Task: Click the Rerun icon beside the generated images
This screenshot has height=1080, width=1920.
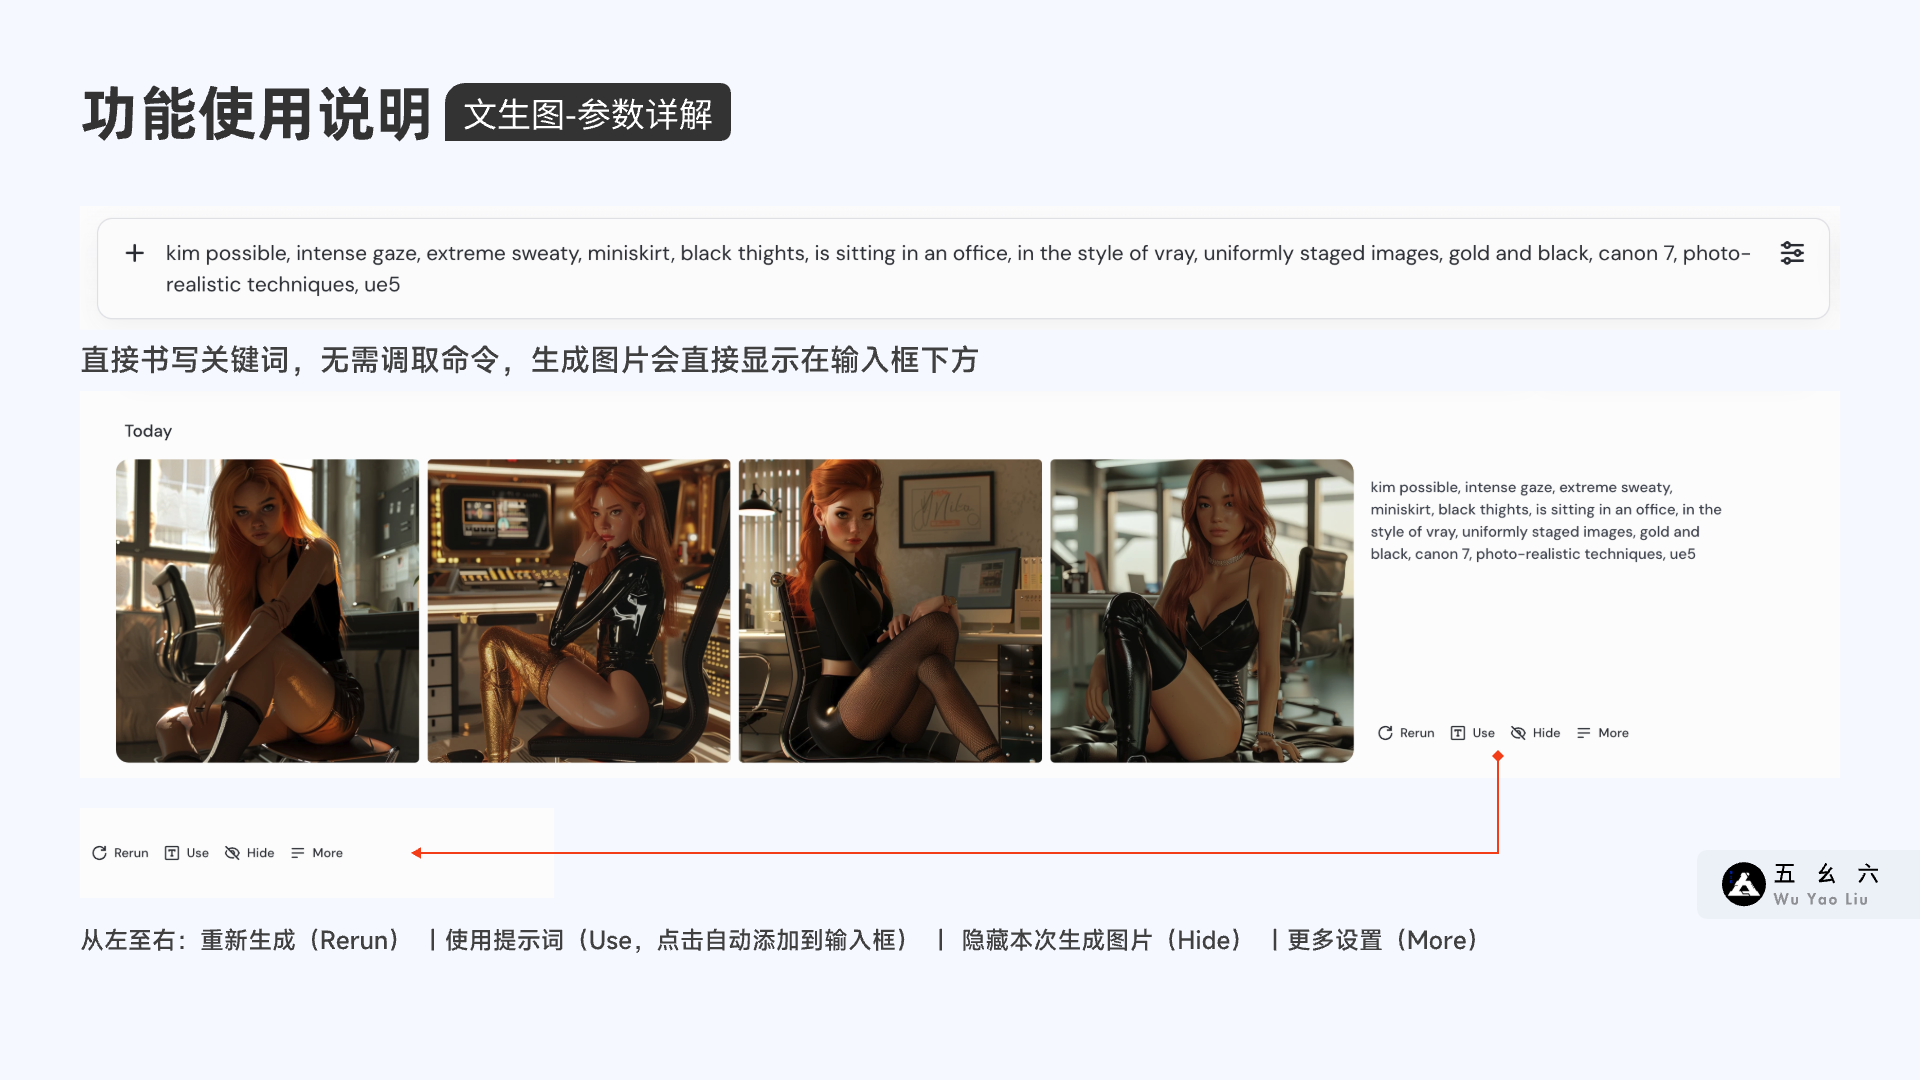Action: (x=1385, y=733)
